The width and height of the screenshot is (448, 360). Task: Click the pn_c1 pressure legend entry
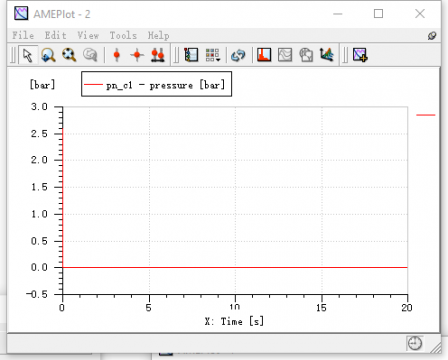(x=156, y=85)
